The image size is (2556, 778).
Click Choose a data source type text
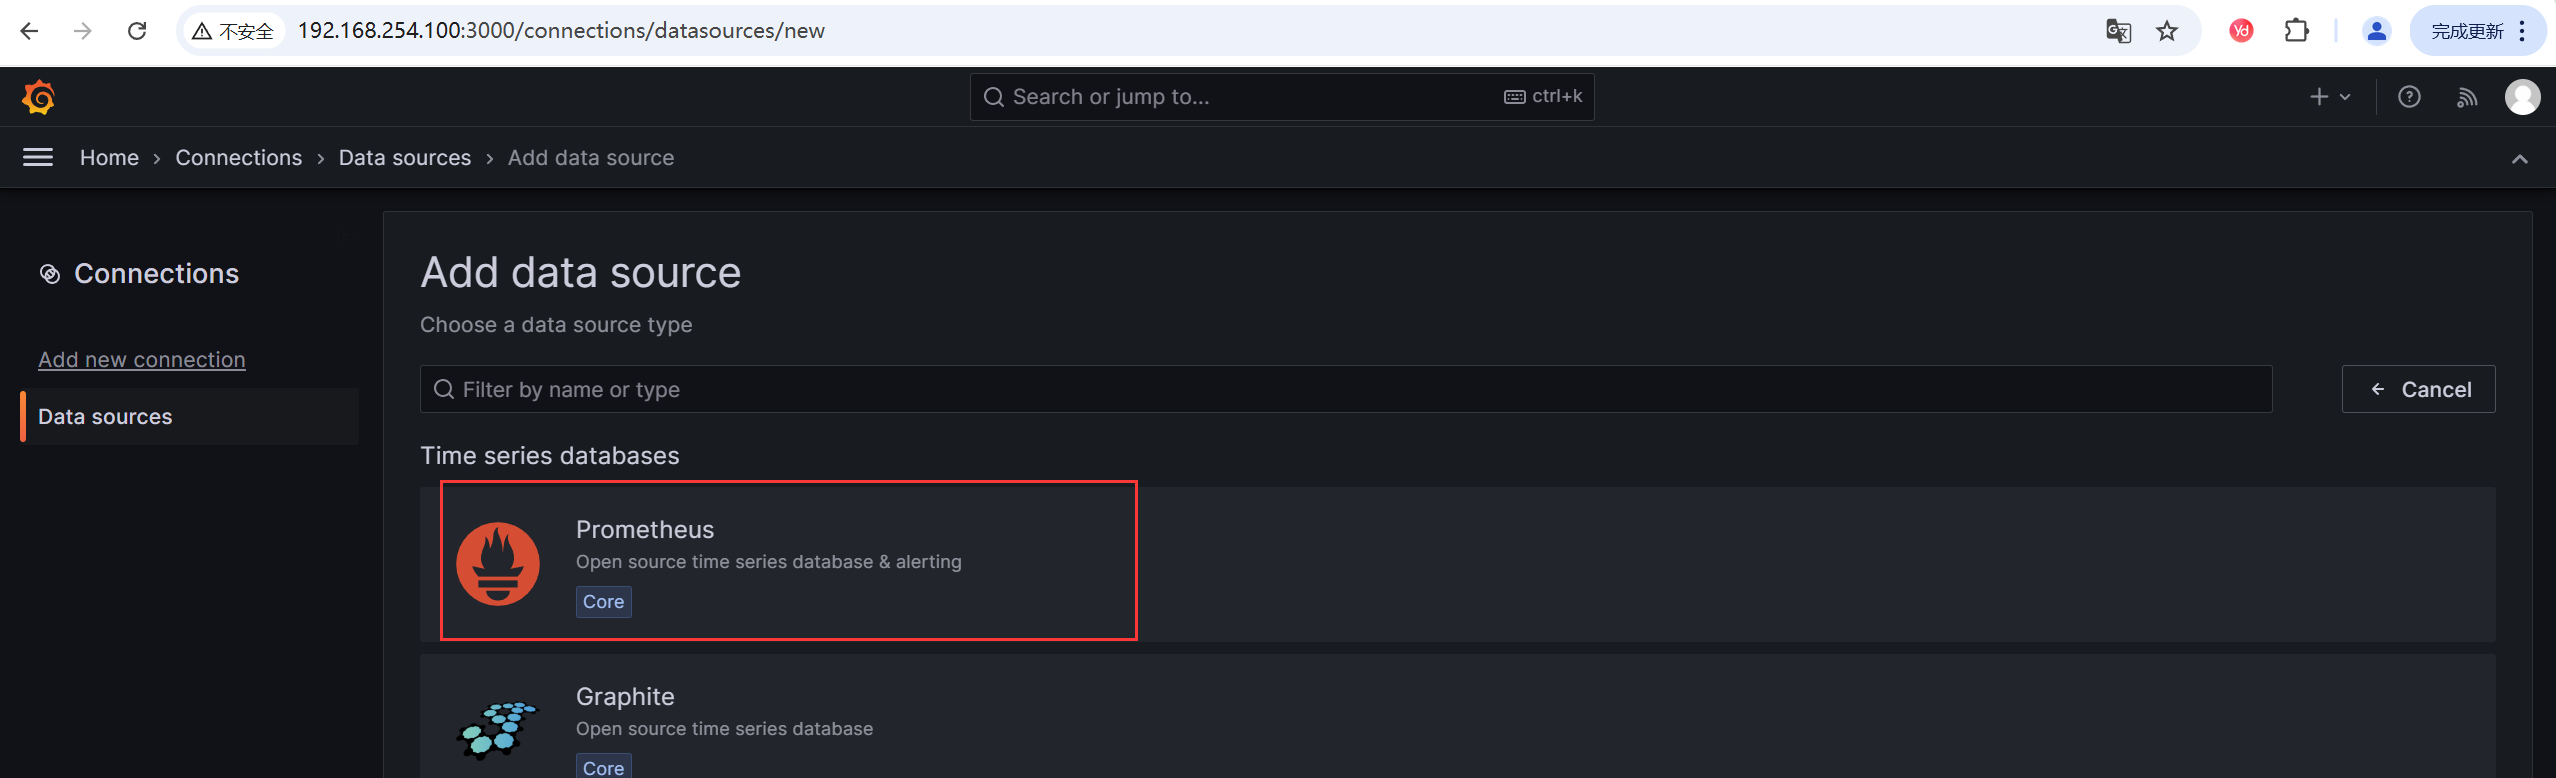[x=556, y=325]
